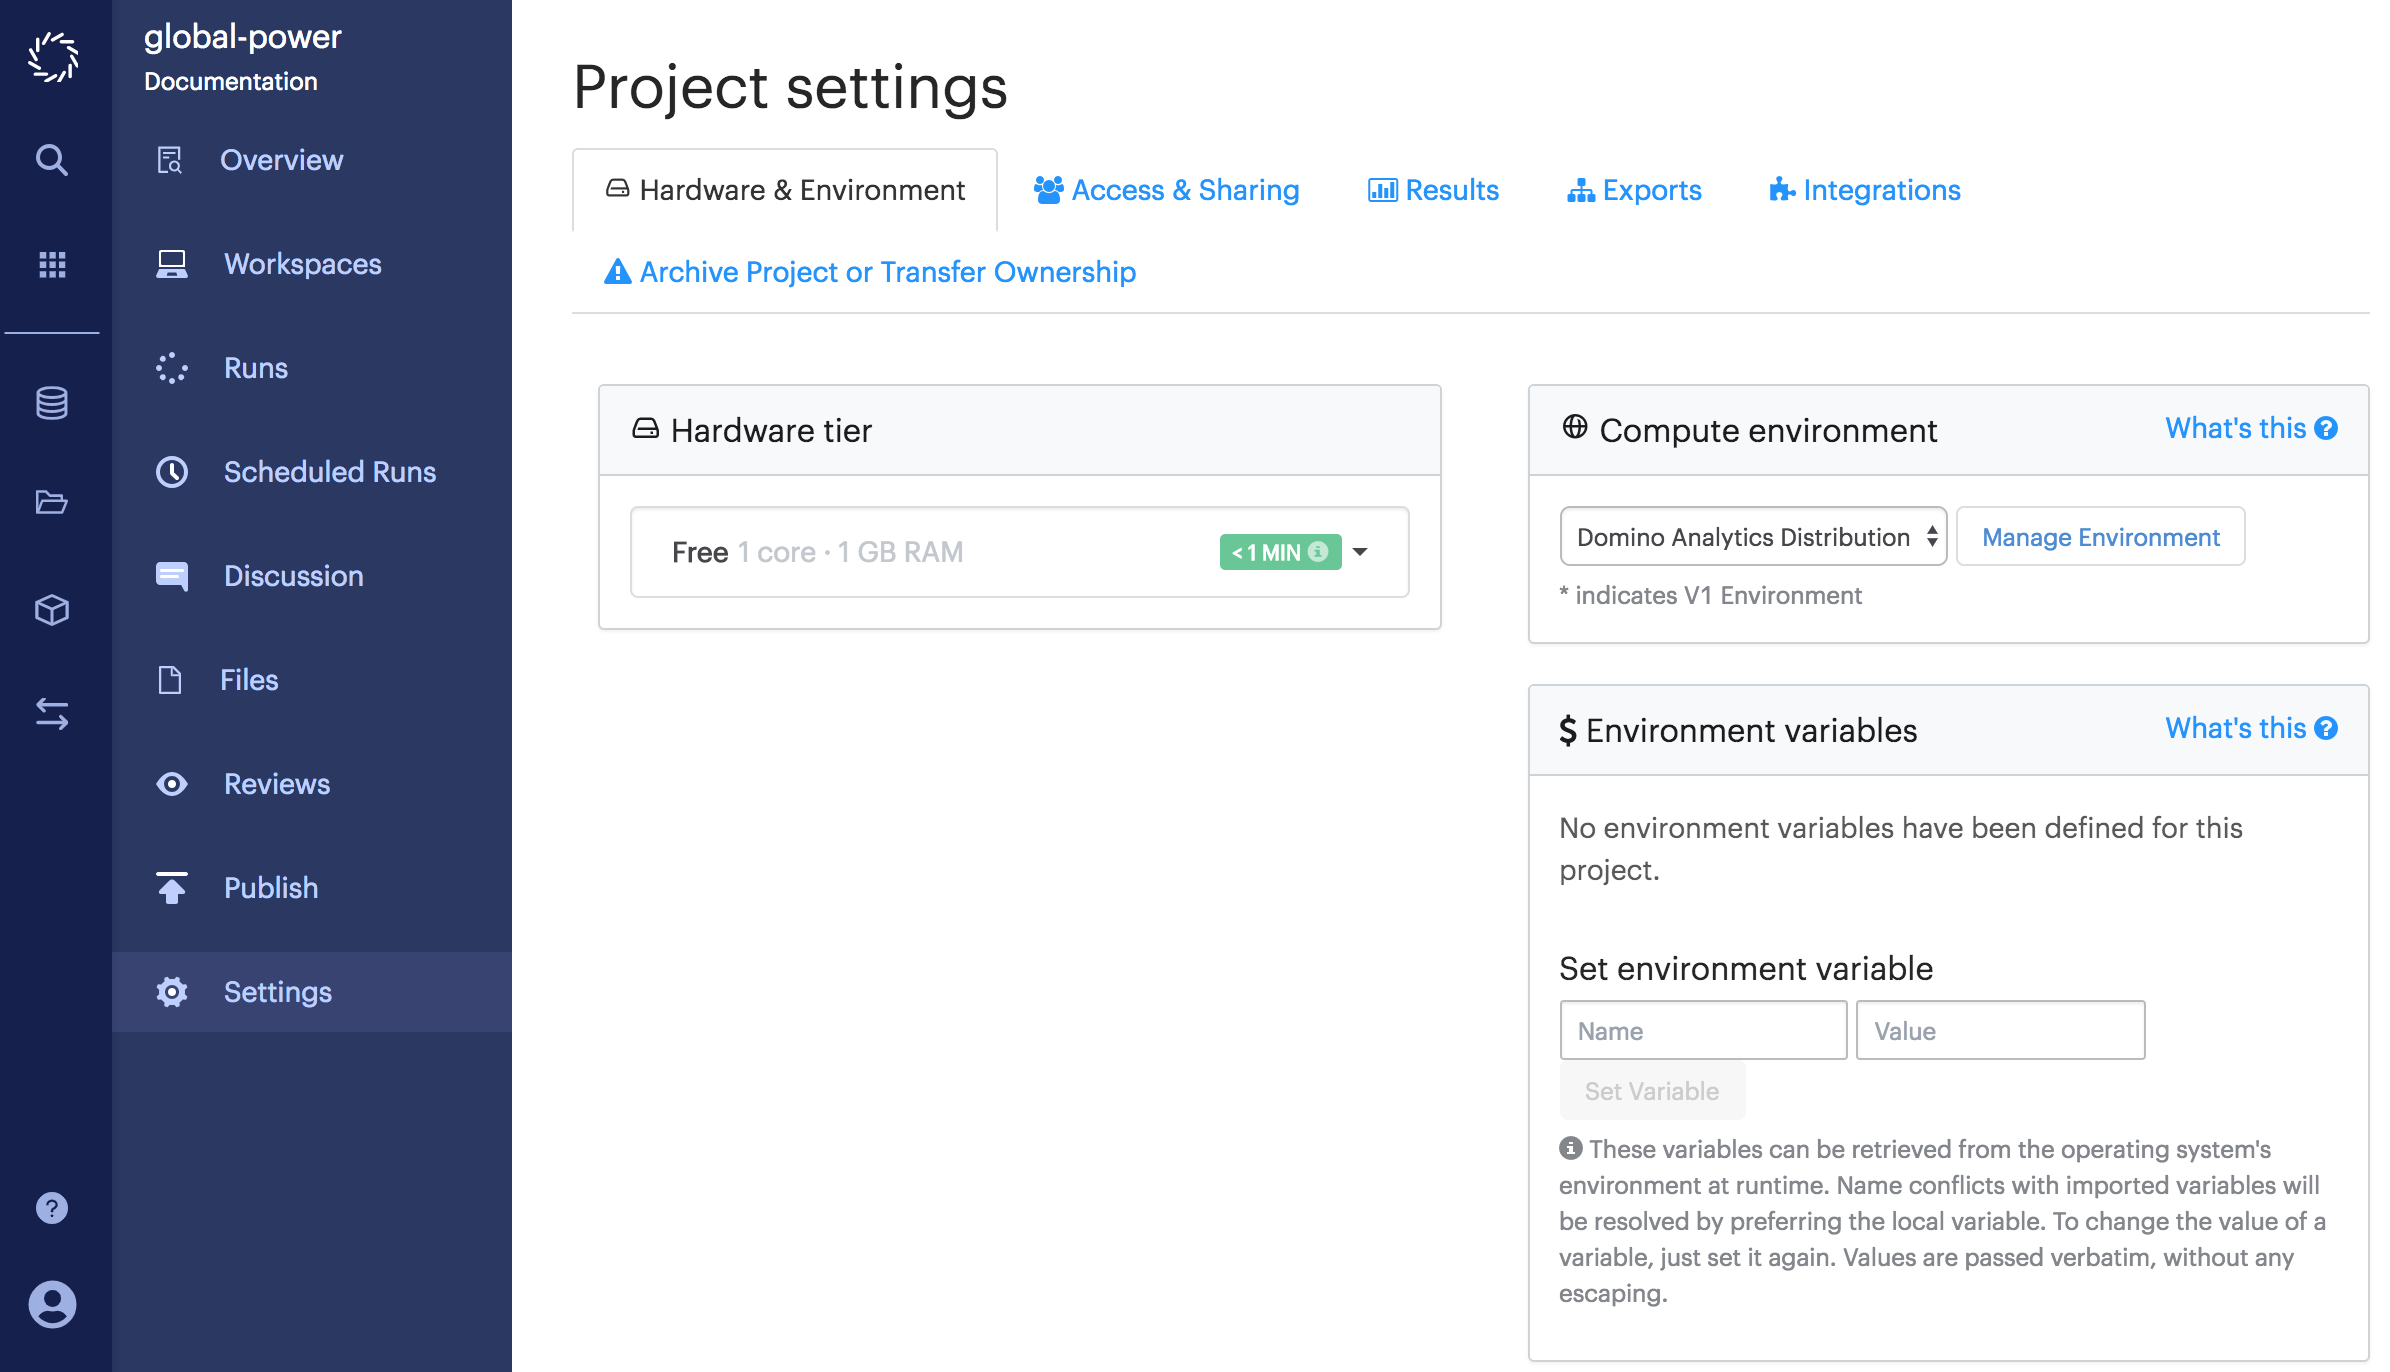
Task: Go to Settings in sidebar
Action: pos(278,992)
